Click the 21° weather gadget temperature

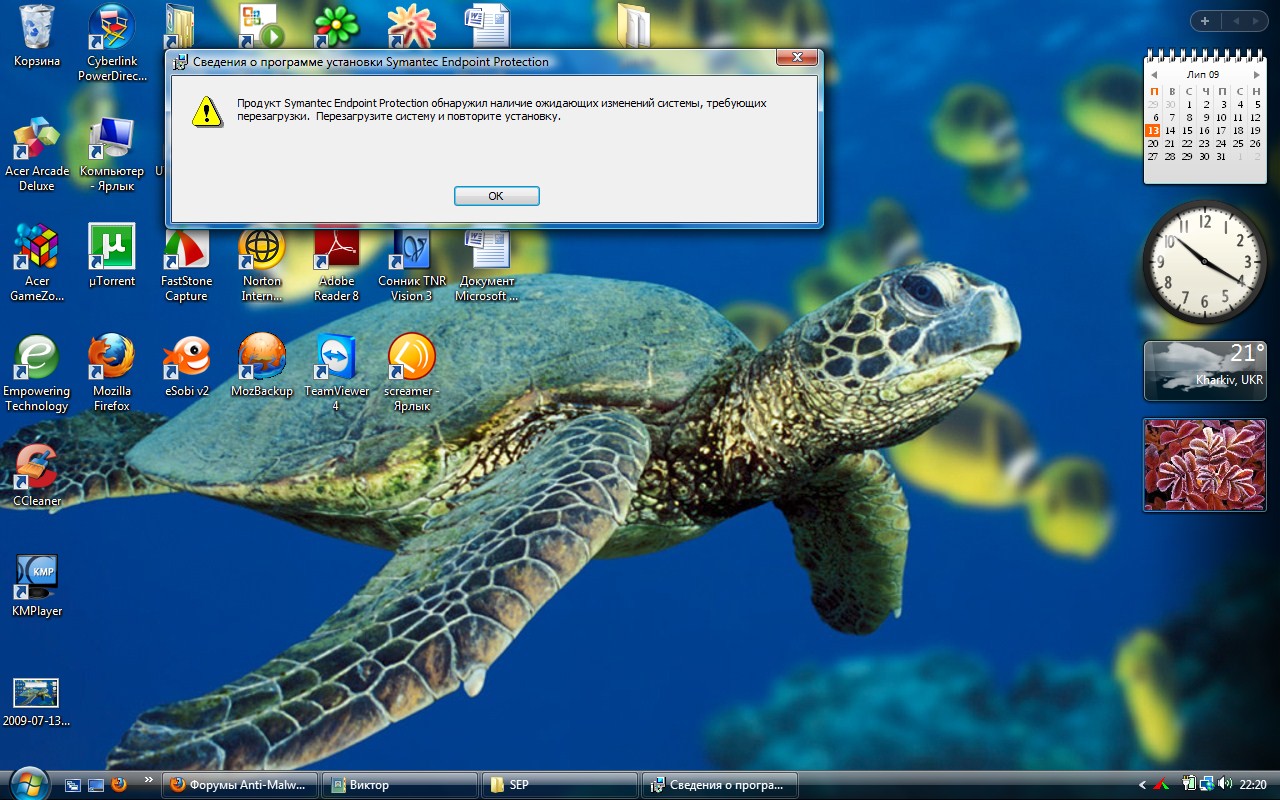[1247, 354]
